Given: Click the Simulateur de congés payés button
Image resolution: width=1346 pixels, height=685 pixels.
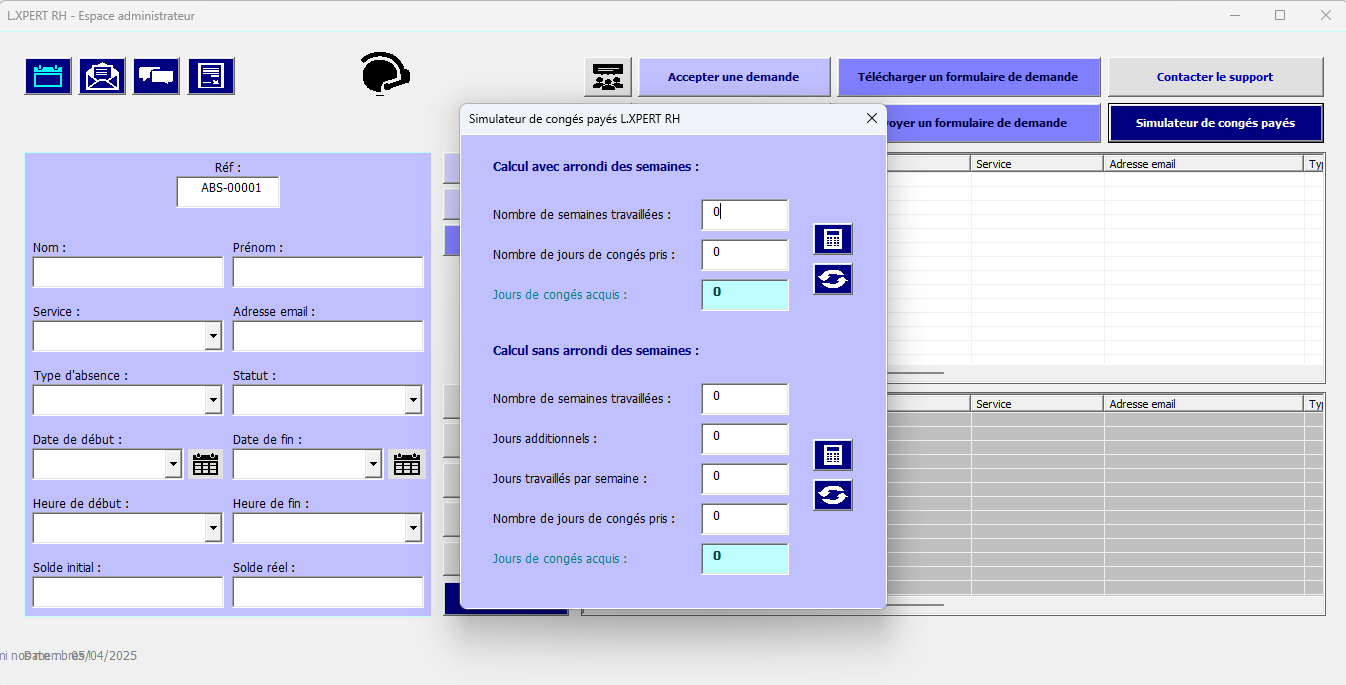Looking at the screenshot, I should pyautogui.click(x=1215, y=123).
